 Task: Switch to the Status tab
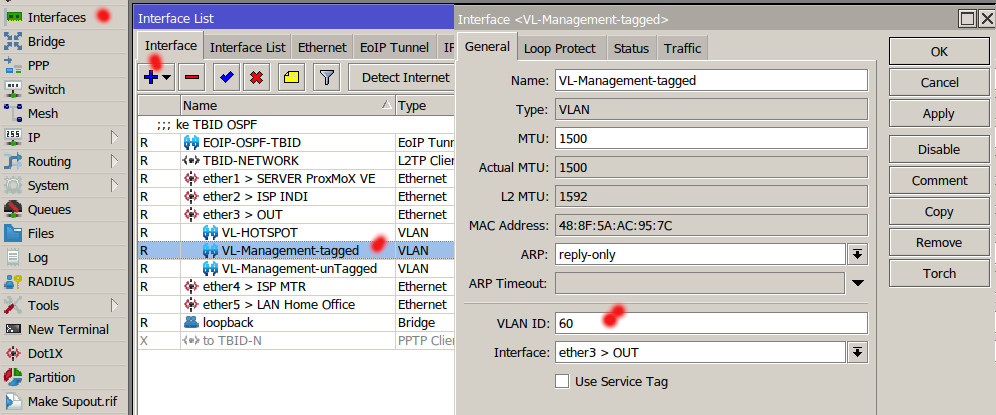pyautogui.click(x=631, y=48)
